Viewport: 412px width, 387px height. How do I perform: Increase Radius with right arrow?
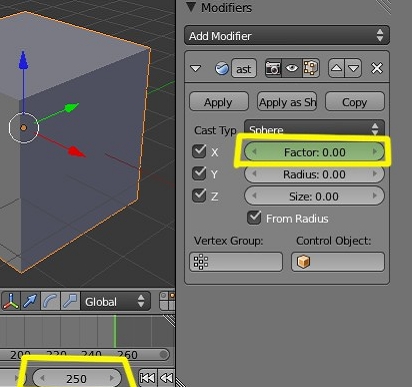(x=375, y=174)
